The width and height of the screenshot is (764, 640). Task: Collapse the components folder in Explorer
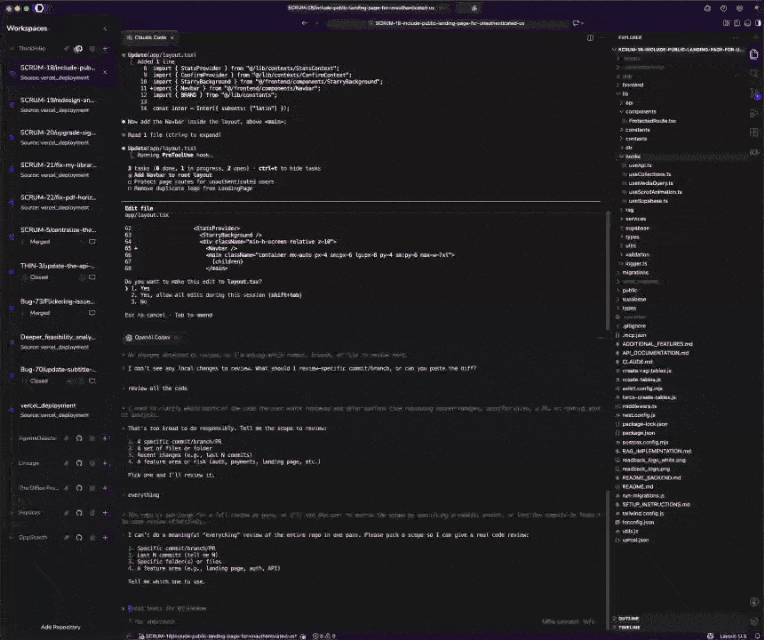640,112
